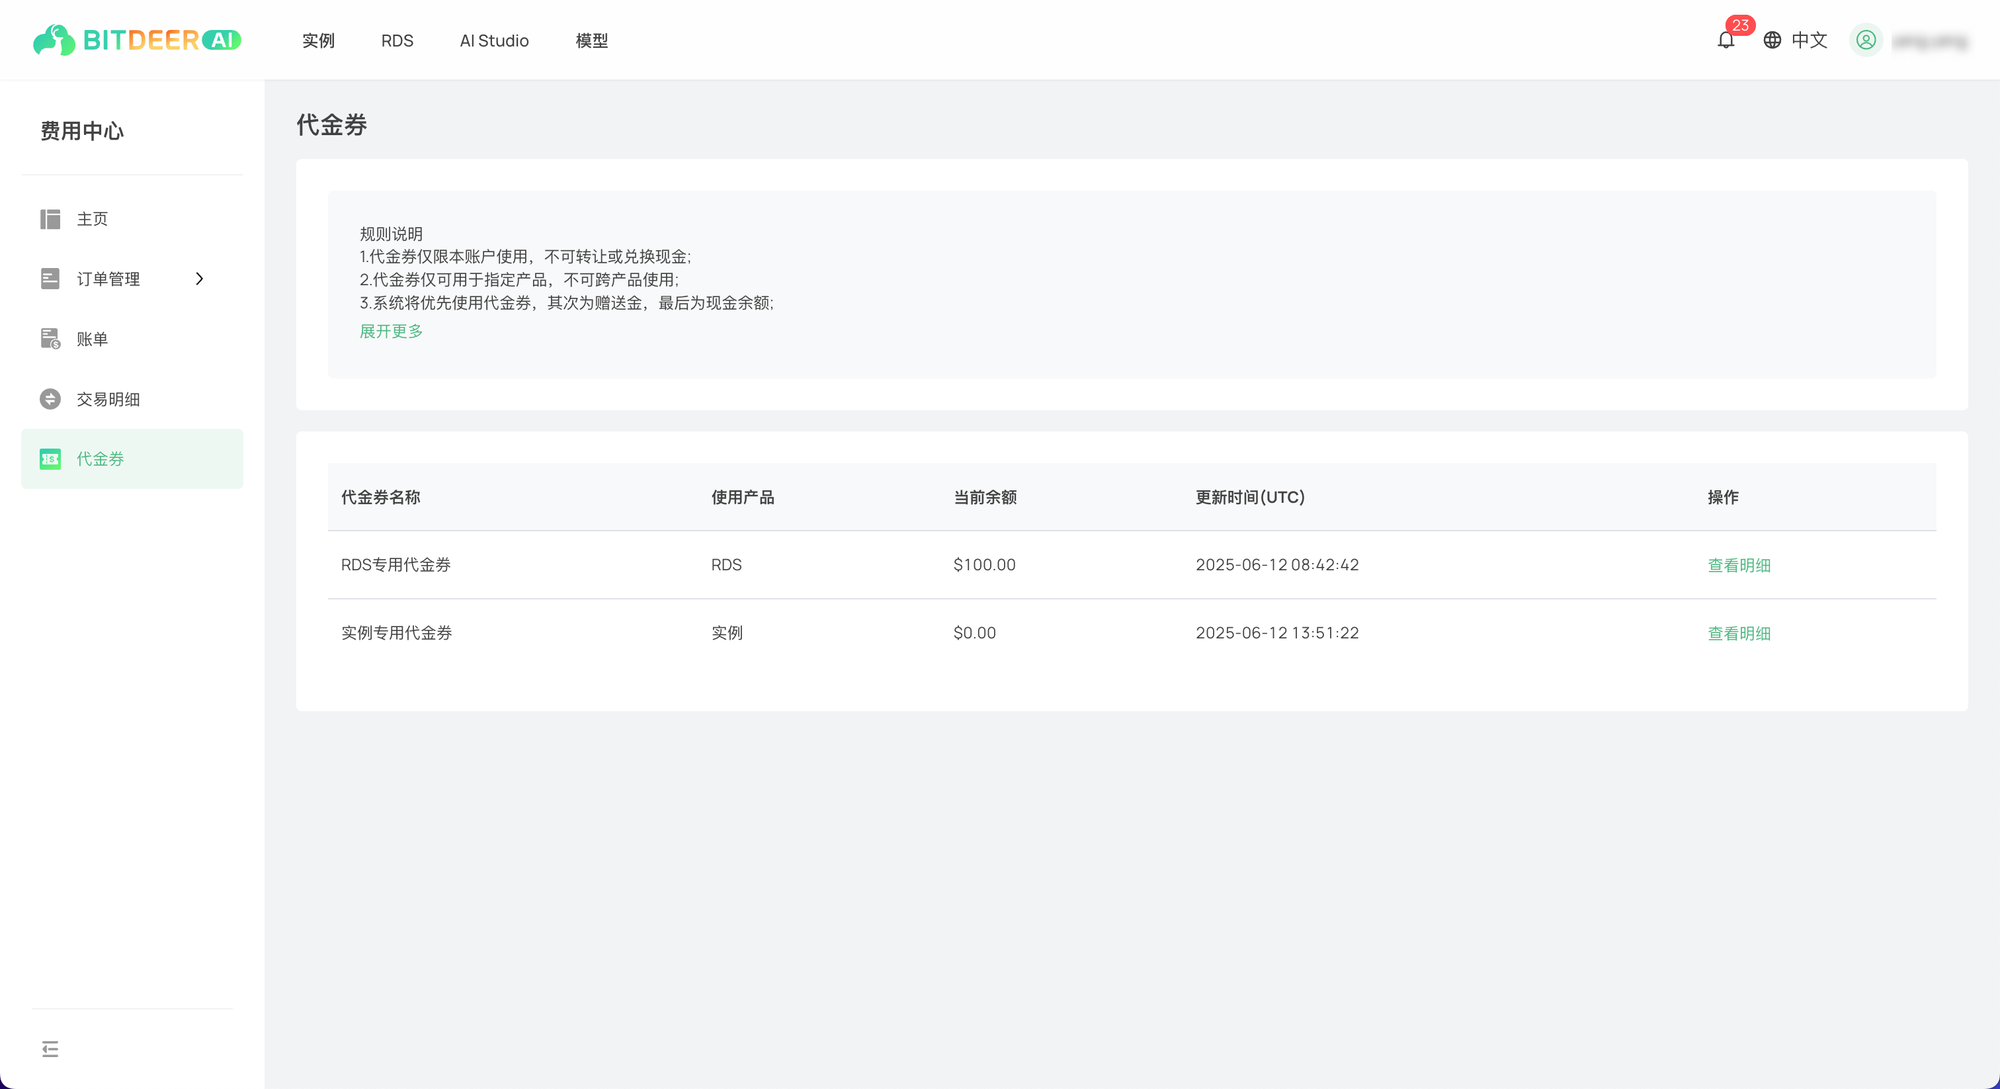The height and width of the screenshot is (1089, 2000).
Task: Click the 当前余额 column header
Action: coord(985,497)
